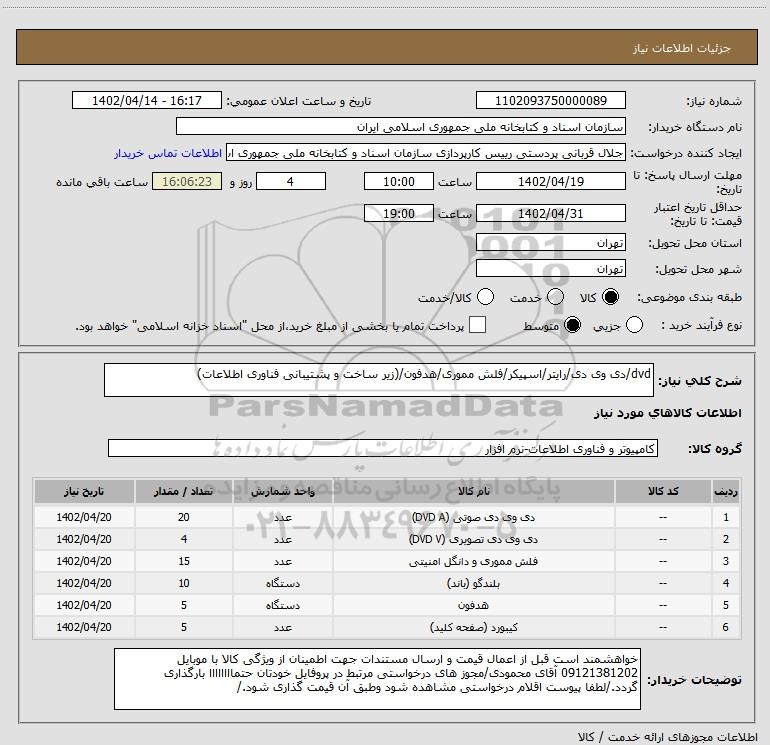Image resolution: width=770 pixels, height=745 pixels.
Task: Click the deadline time field 10:00
Action: 399,181
